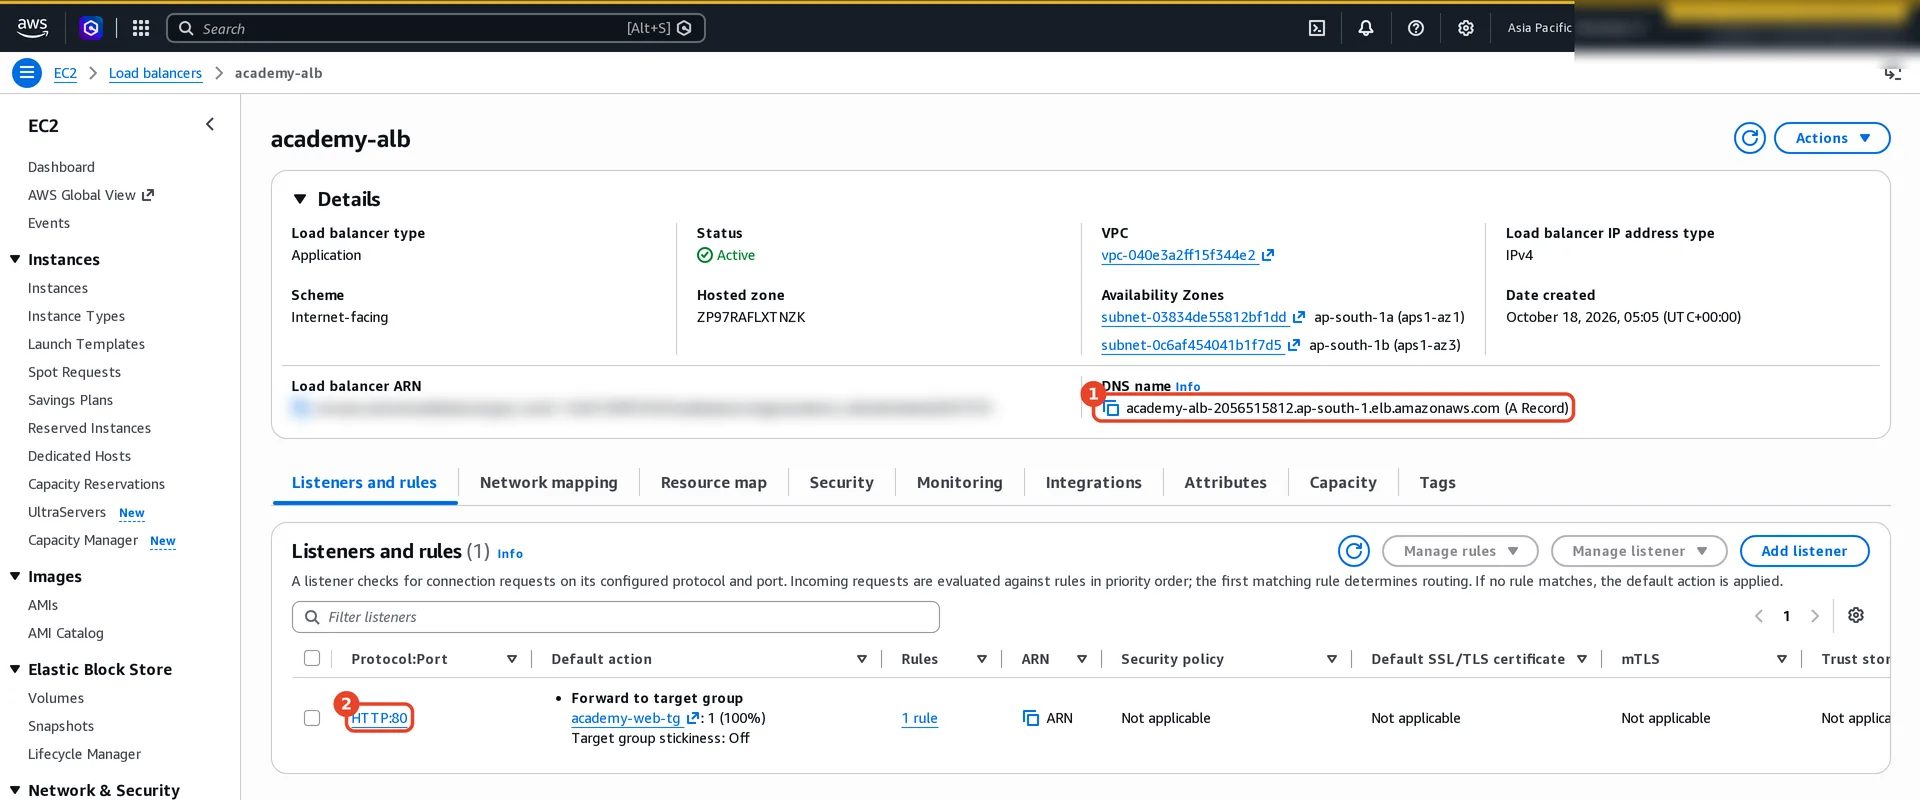Open Launch Templates in sidebar
The image size is (1920, 800).
click(86, 344)
